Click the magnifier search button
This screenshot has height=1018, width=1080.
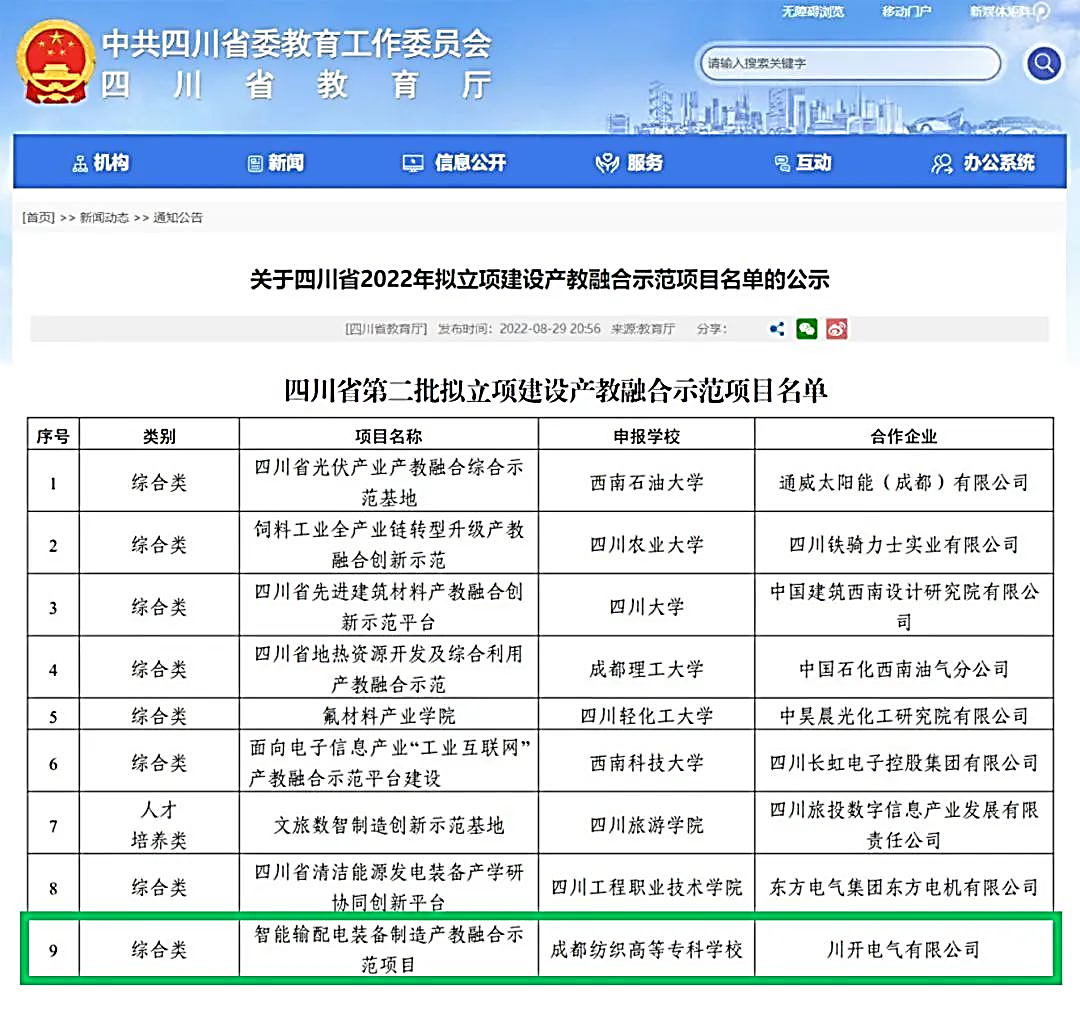pos(1043,65)
